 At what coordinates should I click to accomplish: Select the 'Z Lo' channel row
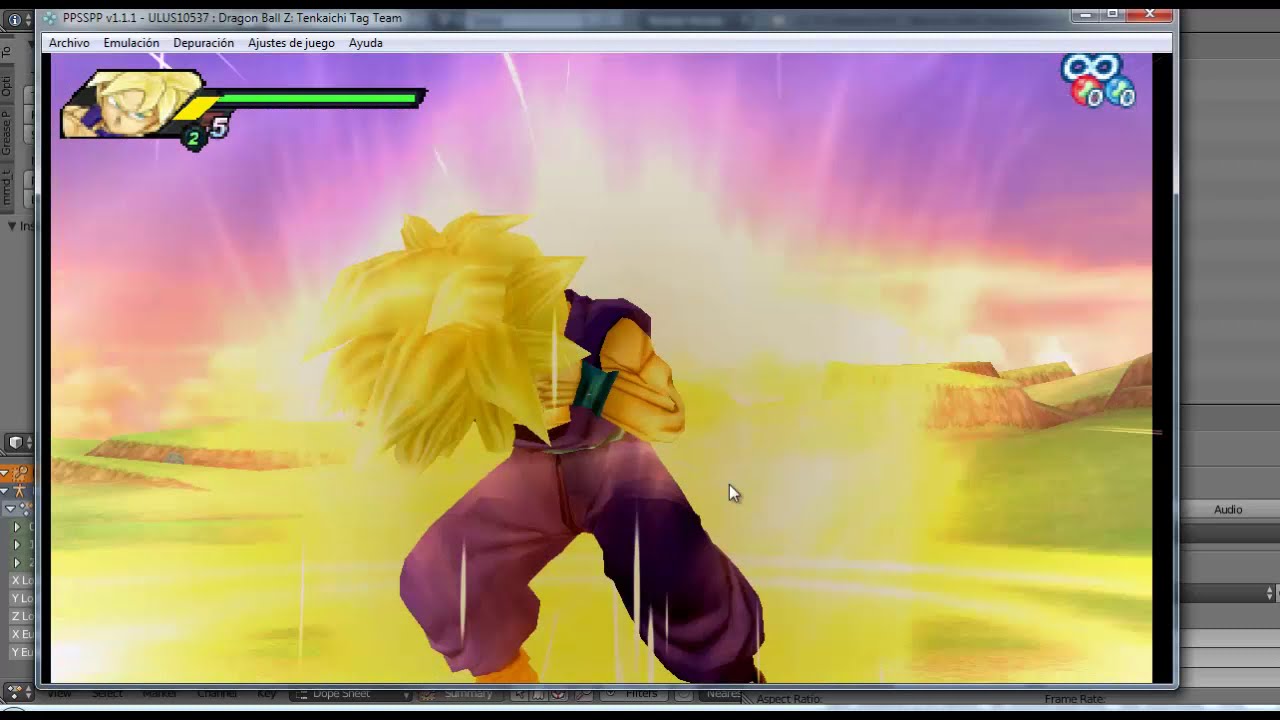point(21,617)
